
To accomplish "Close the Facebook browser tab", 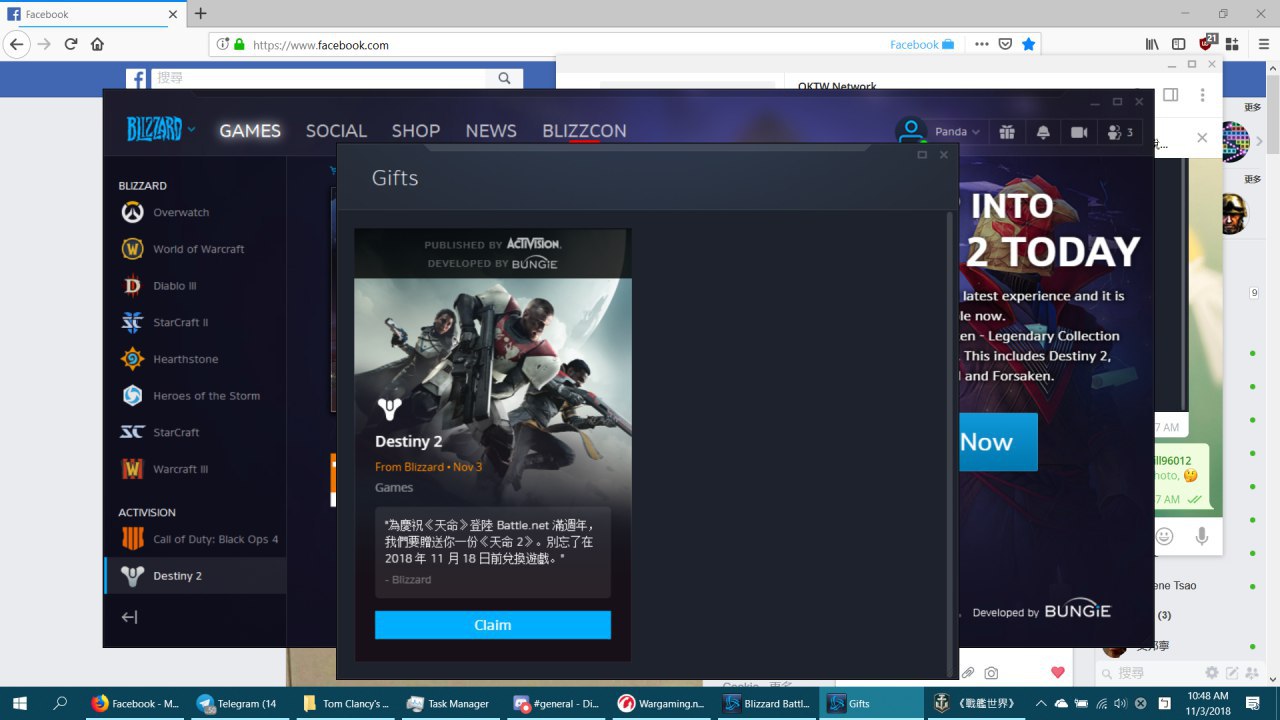I will (x=172, y=14).
